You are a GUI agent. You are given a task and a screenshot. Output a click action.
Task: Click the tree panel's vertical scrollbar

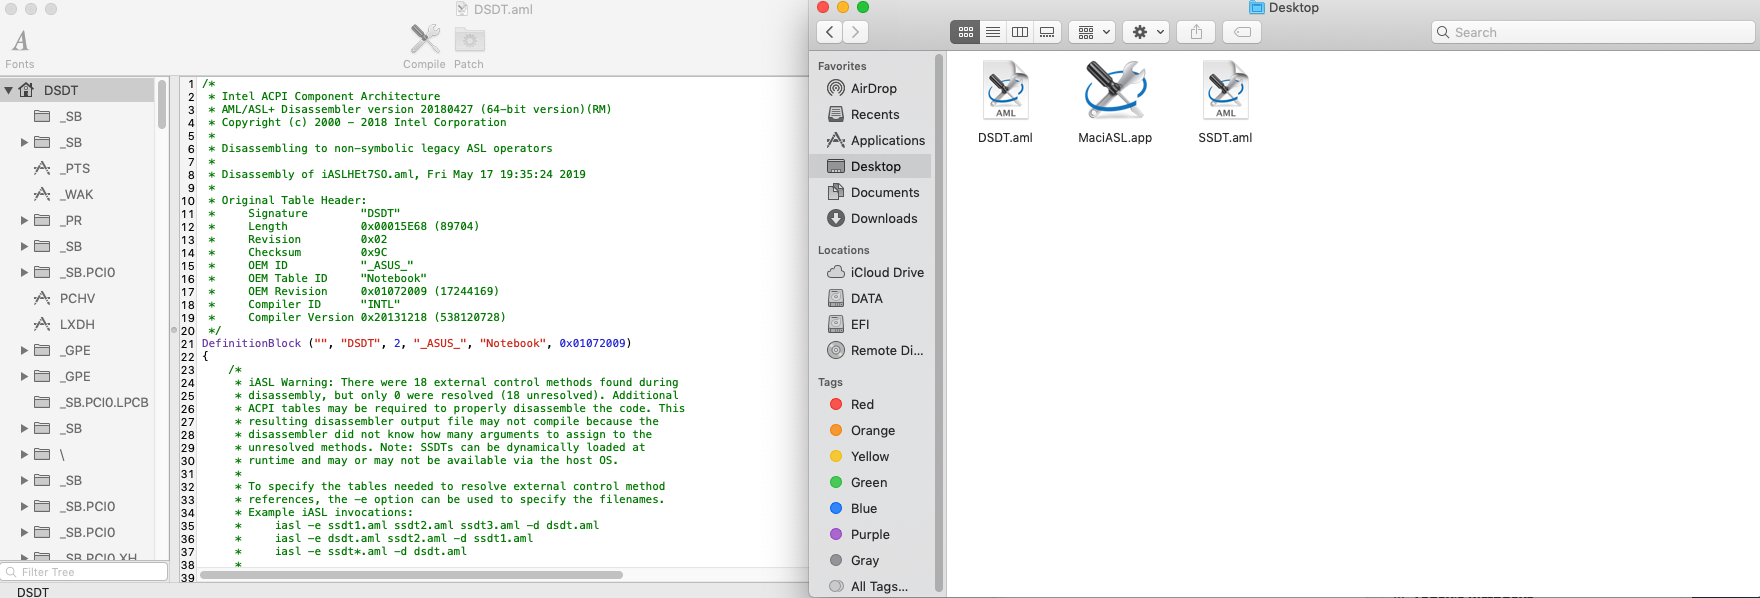pyautogui.click(x=162, y=104)
